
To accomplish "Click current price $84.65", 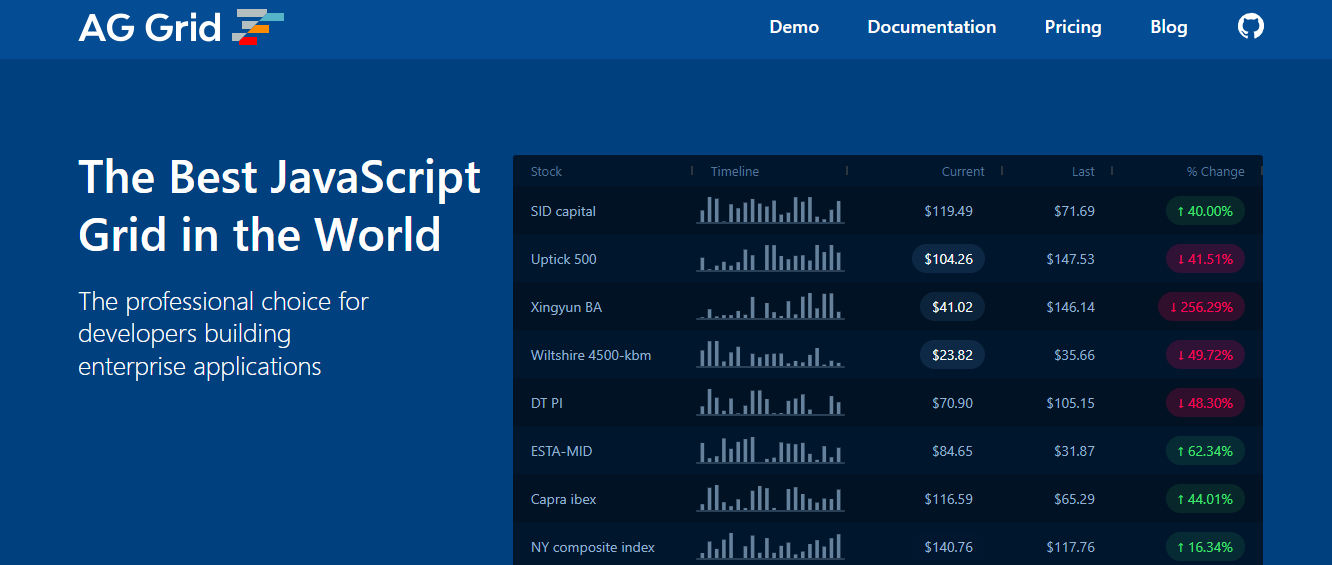I will (x=952, y=451).
